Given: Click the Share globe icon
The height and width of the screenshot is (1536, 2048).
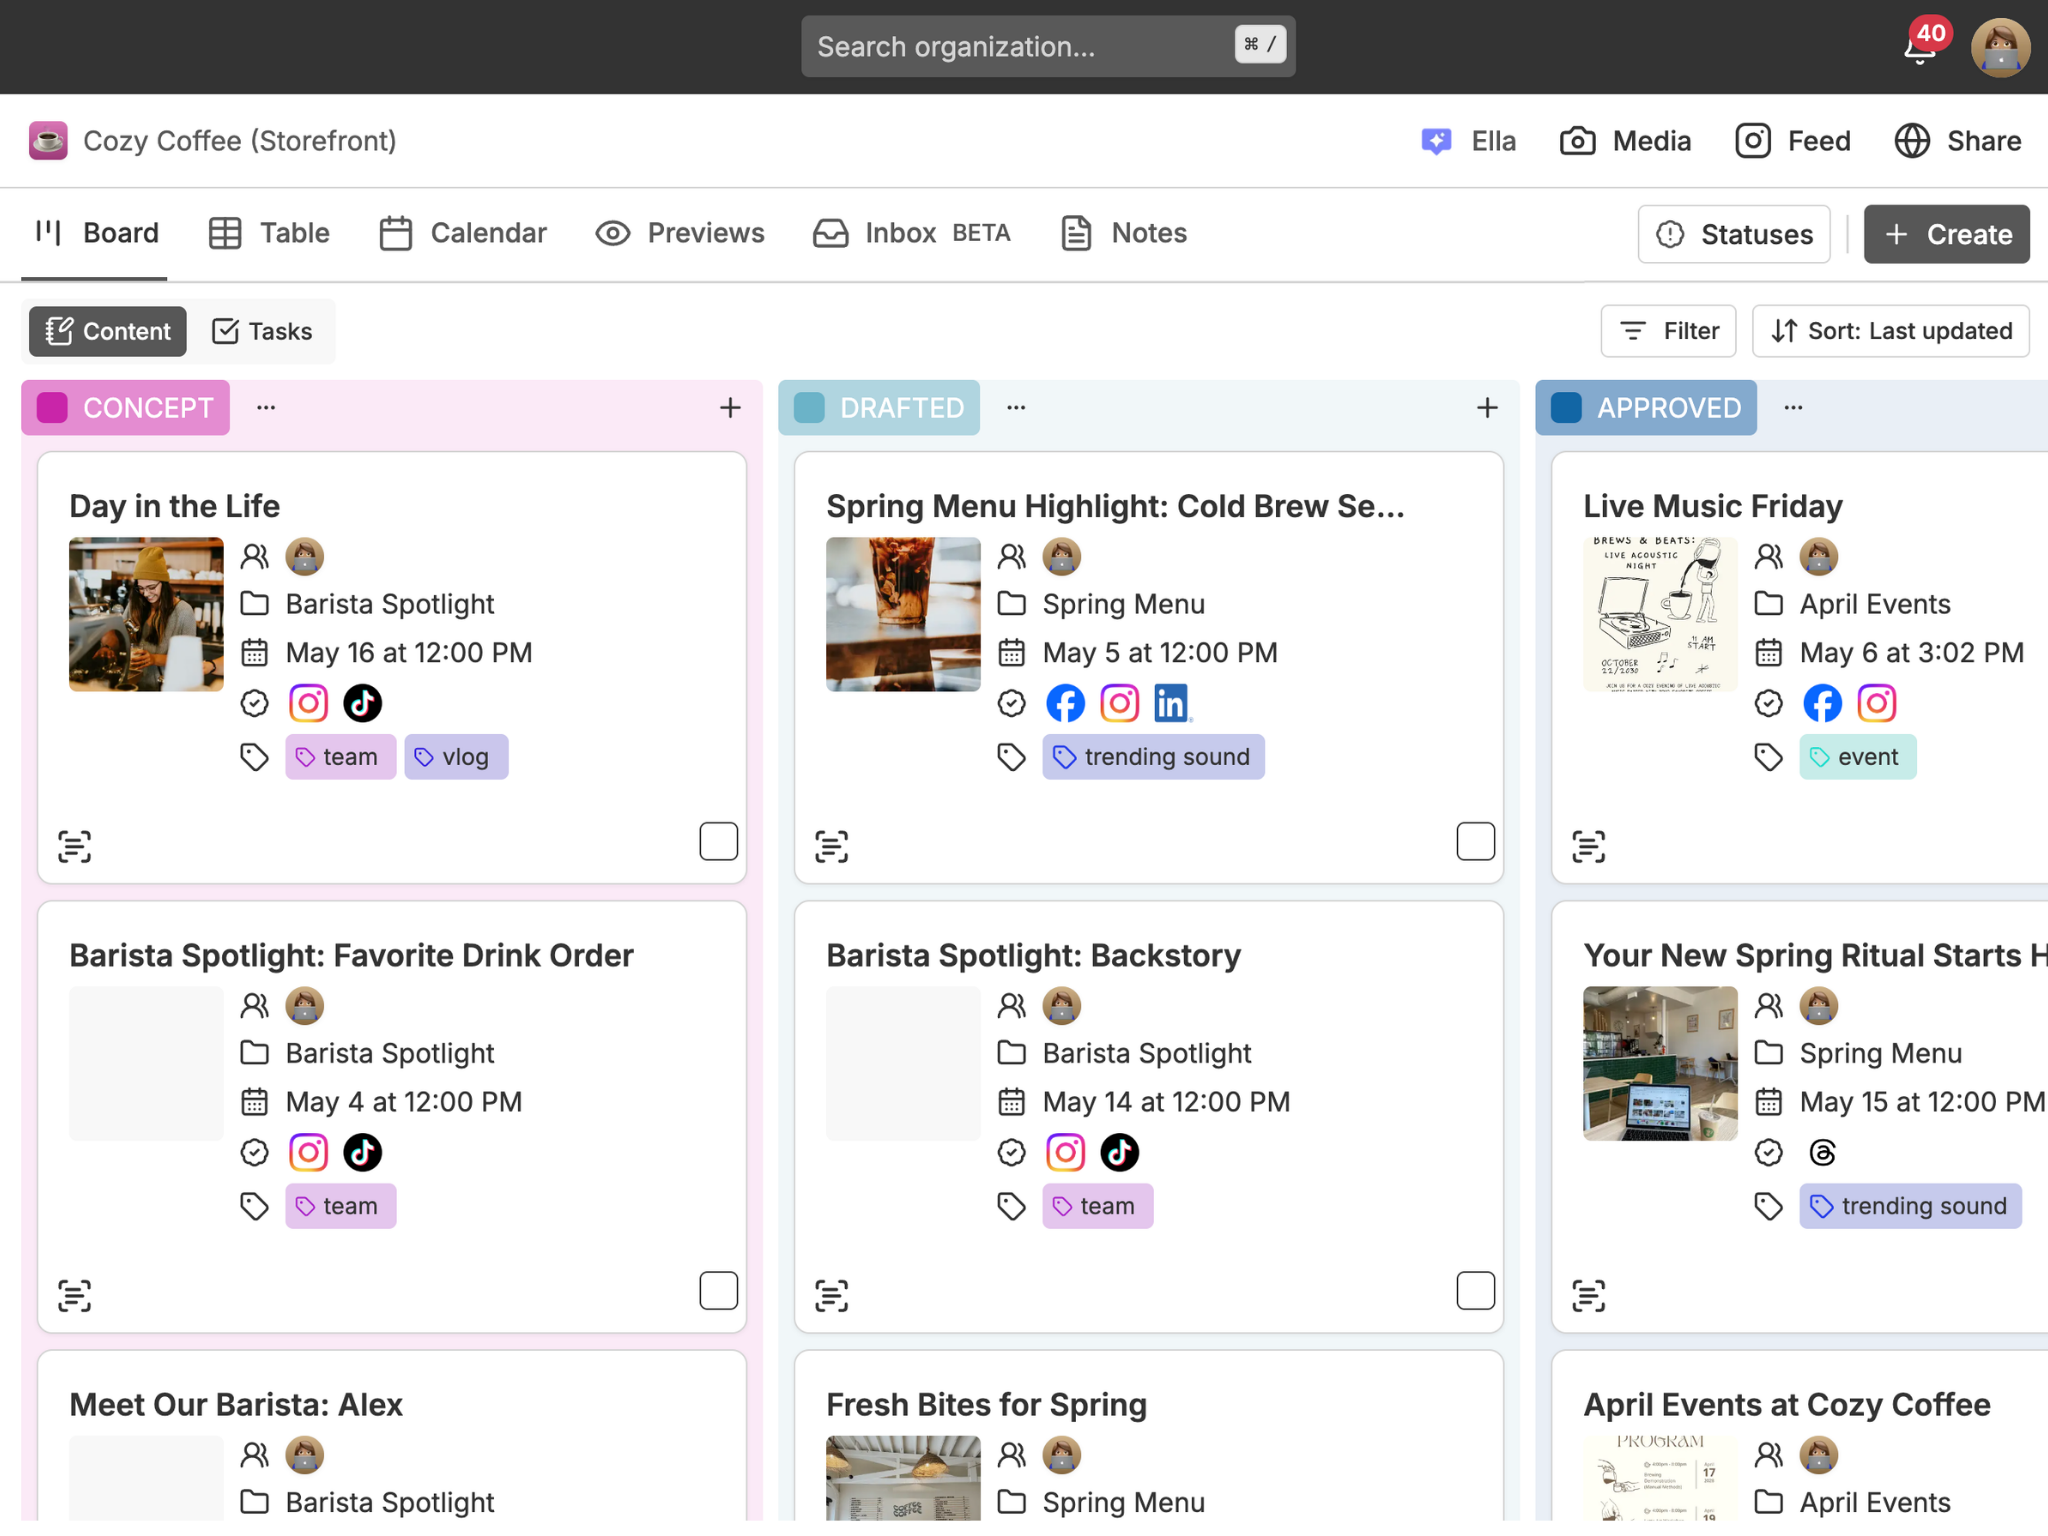Looking at the screenshot, I should [x=1912, y=141].
